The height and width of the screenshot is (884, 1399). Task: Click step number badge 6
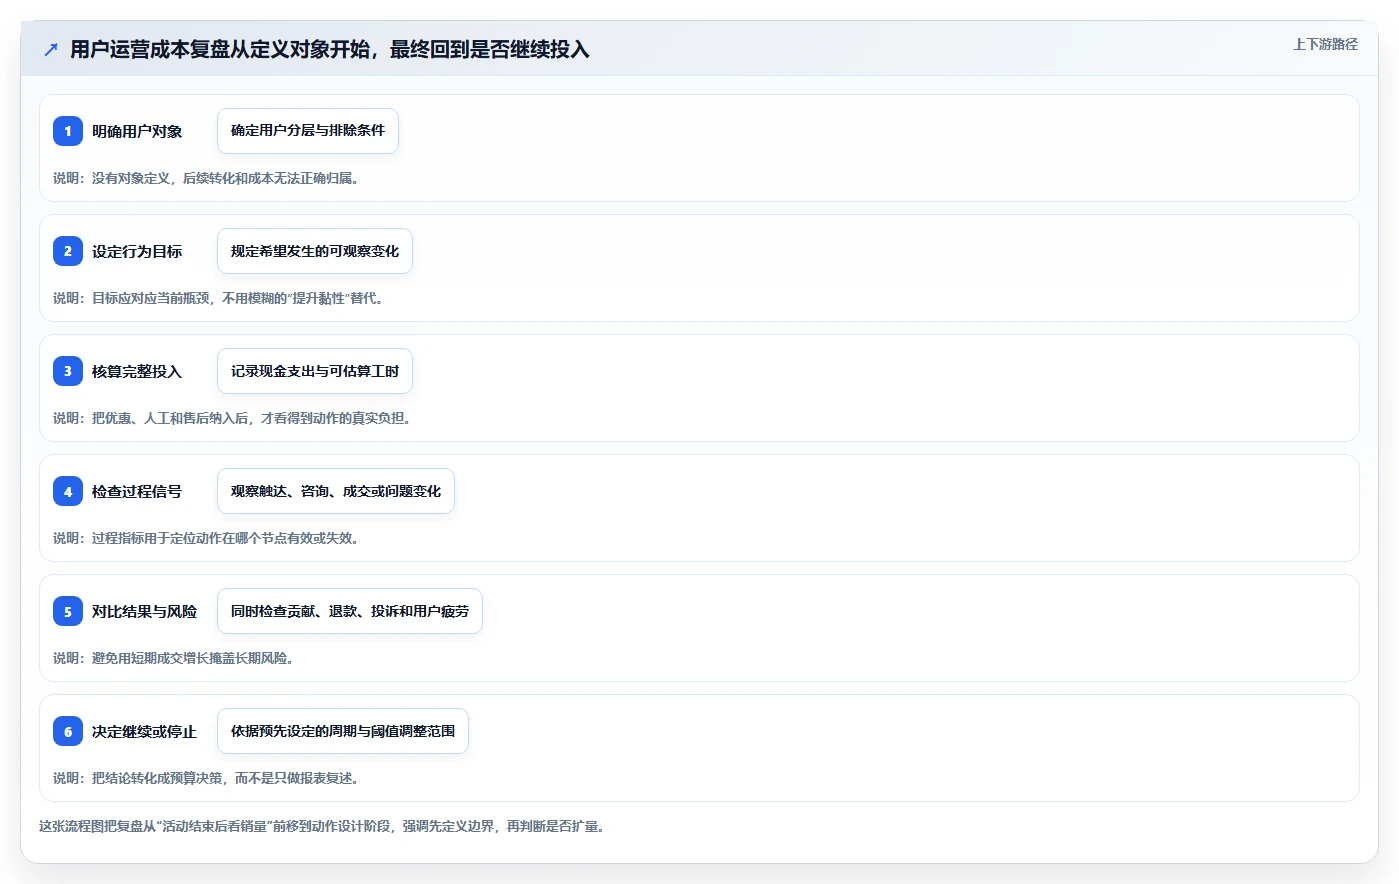click(x=68, y=731)
